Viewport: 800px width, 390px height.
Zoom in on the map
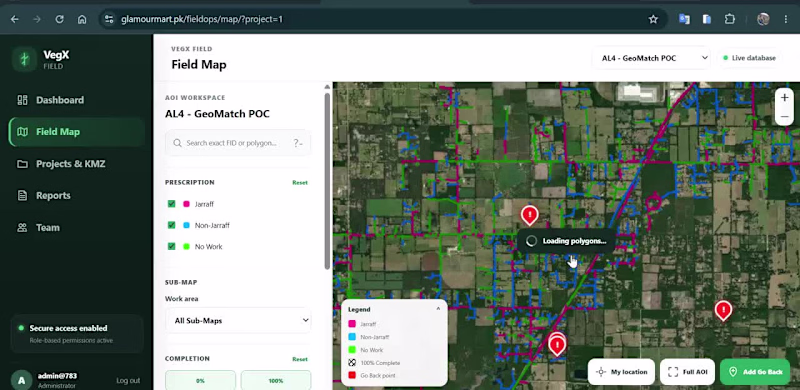(x=785, y=98)
